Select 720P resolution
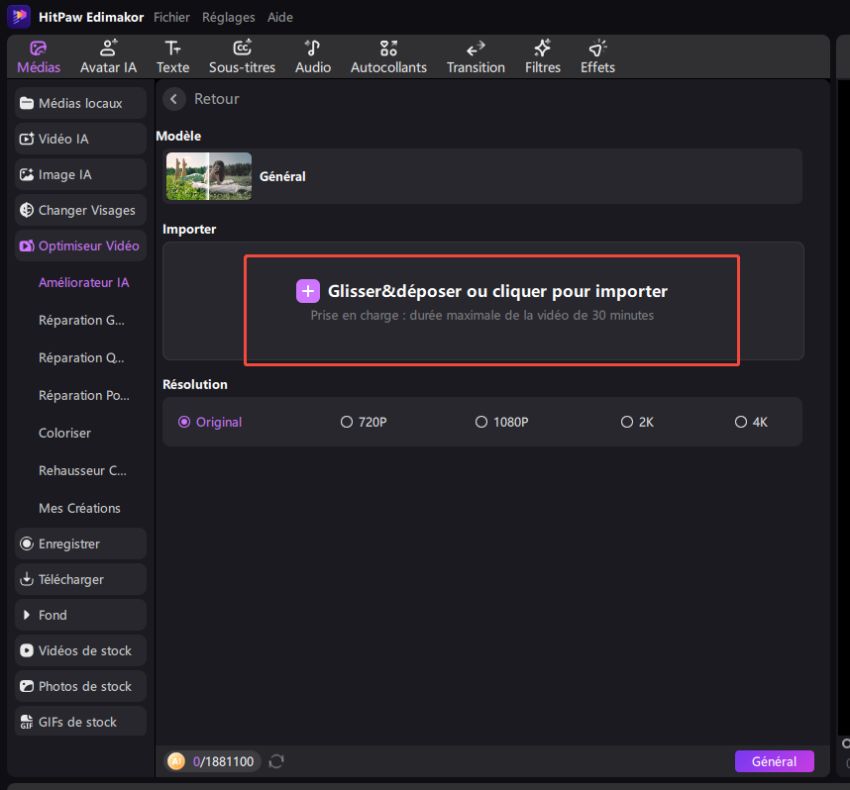This screenshot has width=850, height=790. point(363,422)
